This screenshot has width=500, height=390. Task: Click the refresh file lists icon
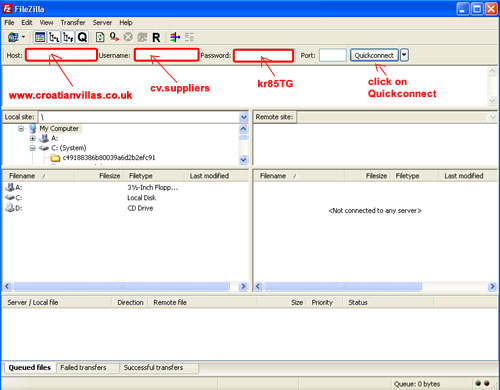100,37
